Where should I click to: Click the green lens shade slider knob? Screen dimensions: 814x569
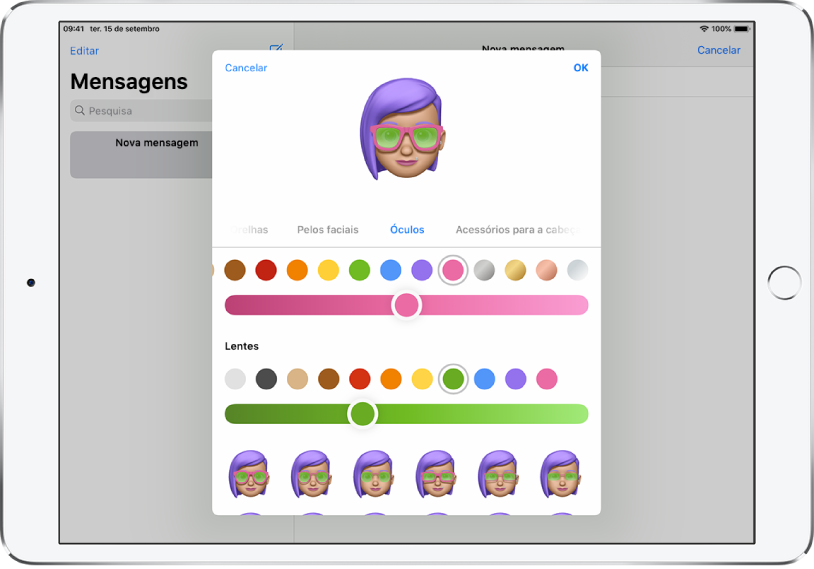point(362,414)
